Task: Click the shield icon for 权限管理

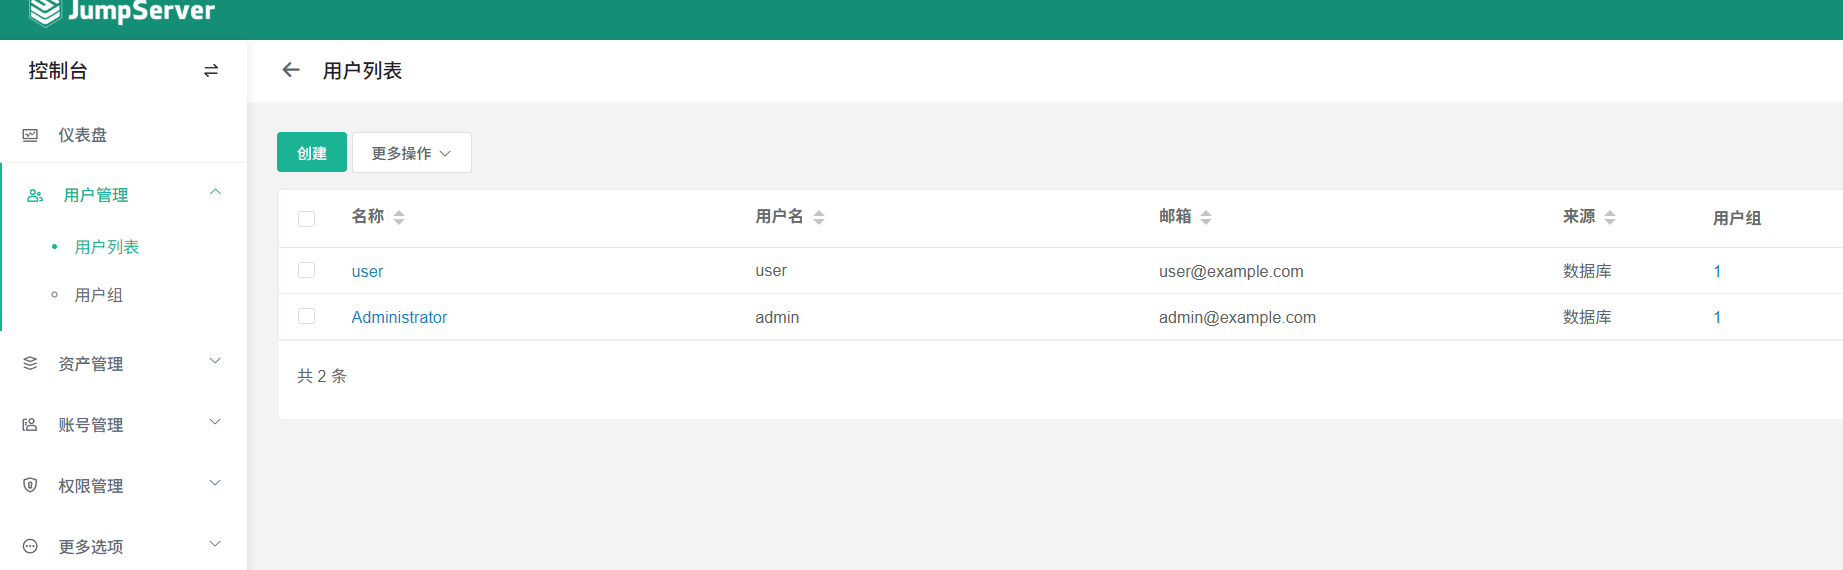Action: [x=31, y=486]
